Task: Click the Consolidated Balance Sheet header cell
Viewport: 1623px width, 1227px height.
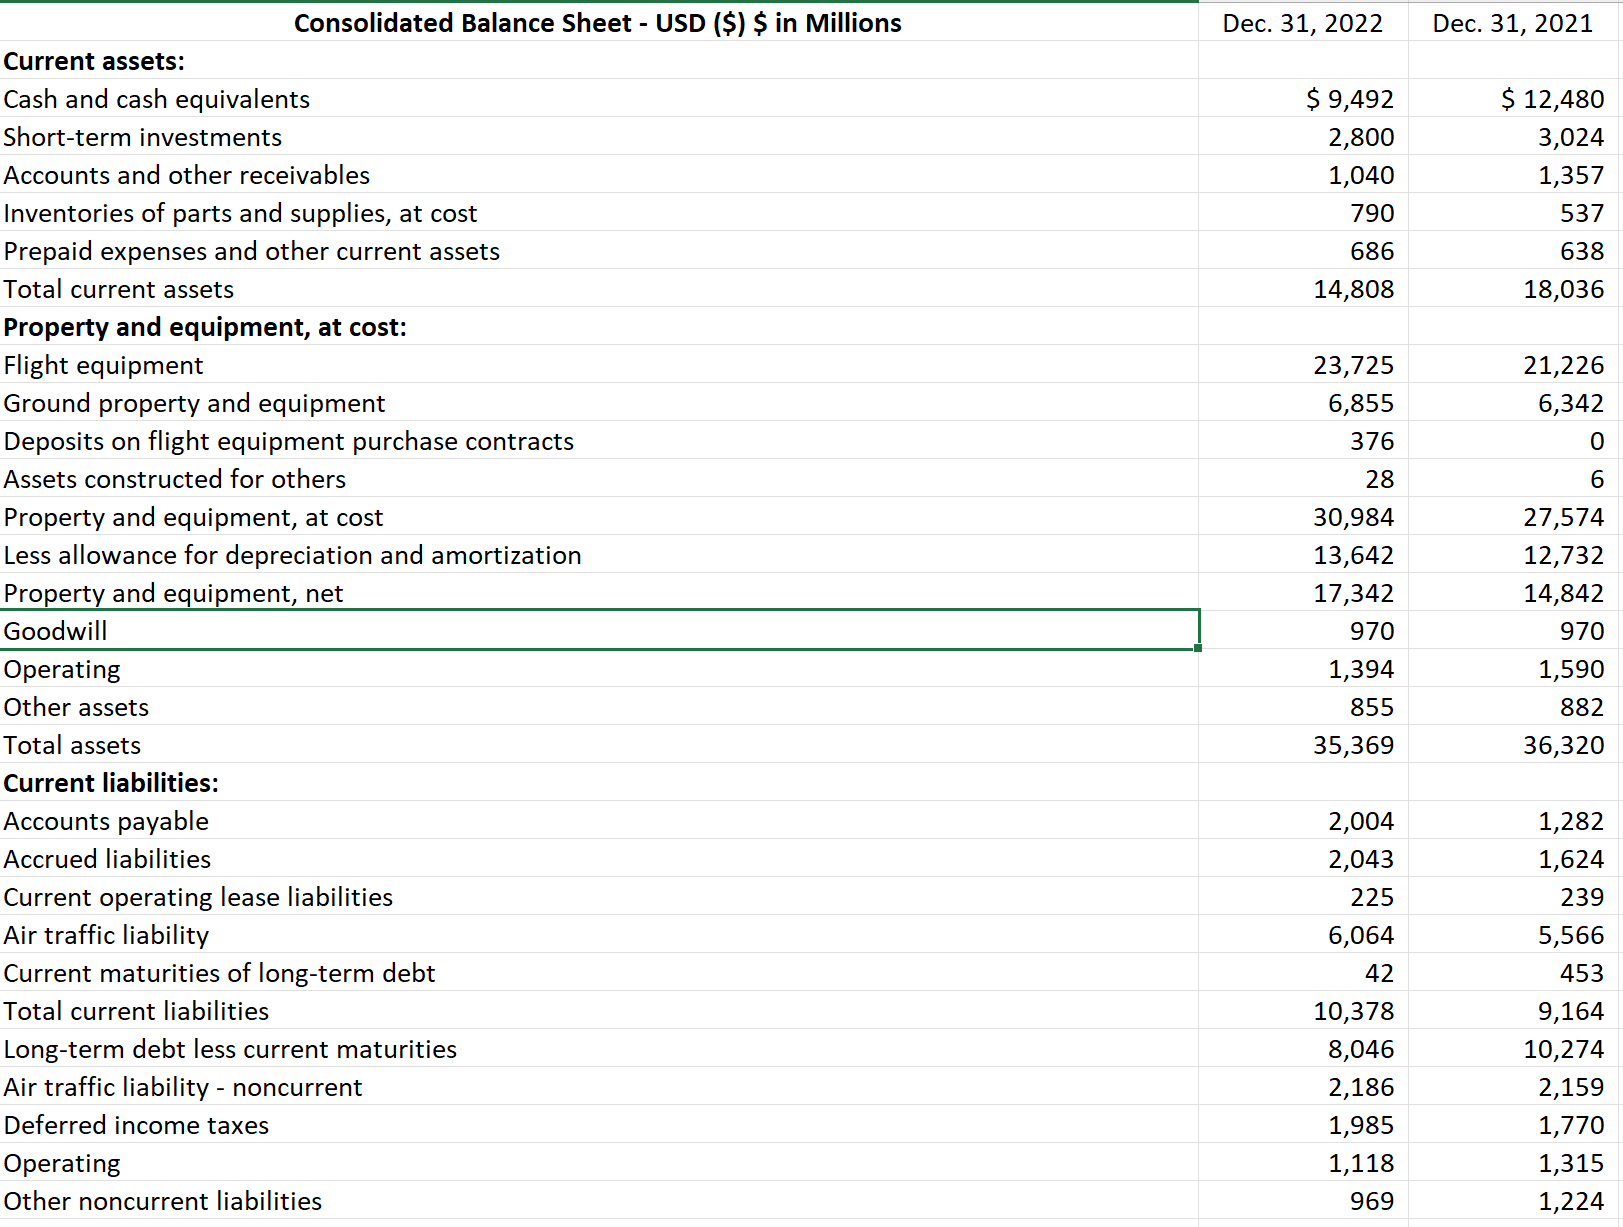Action: point(598,22)
